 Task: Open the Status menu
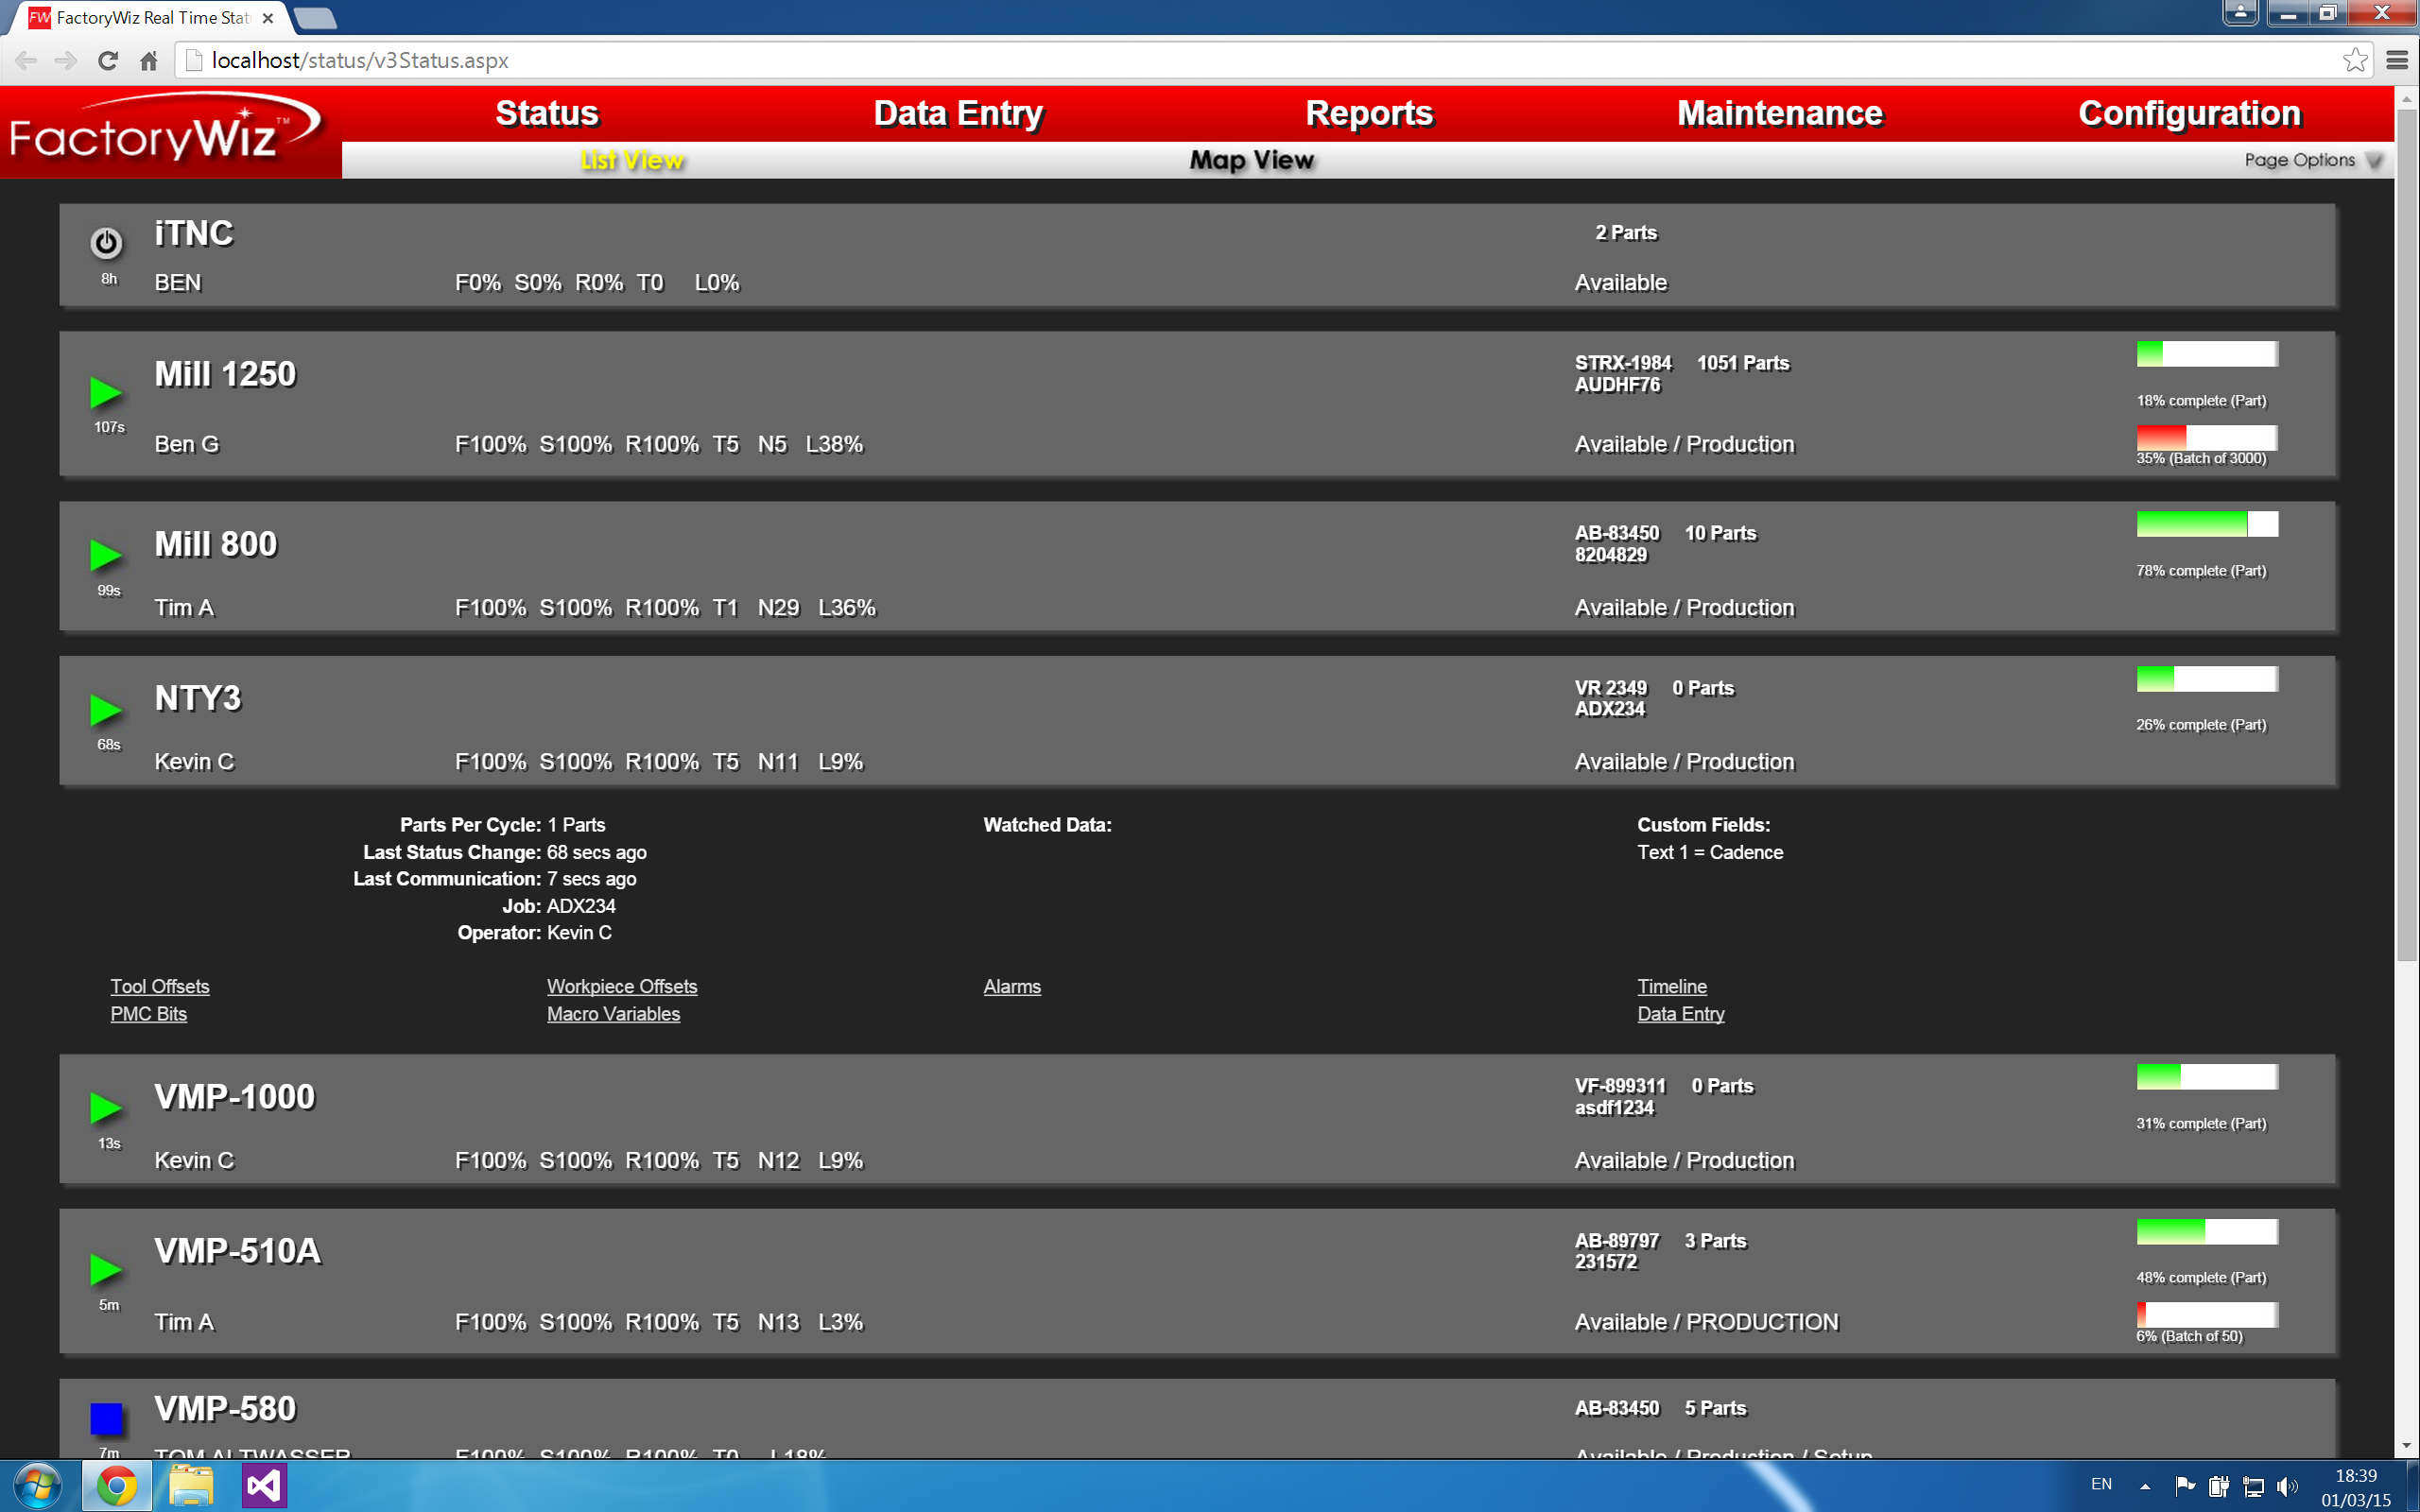pos(547,114)
